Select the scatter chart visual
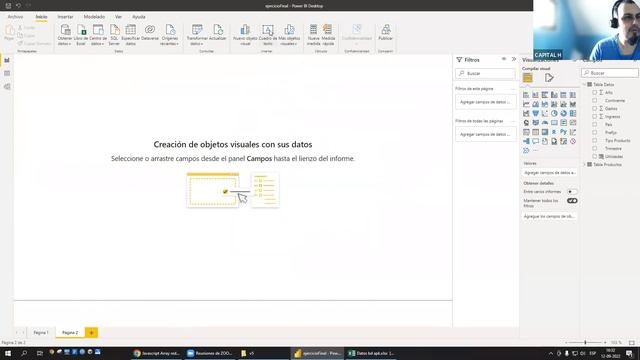The width and height of the screenshot is (640, 360). (x=545, y=113)
